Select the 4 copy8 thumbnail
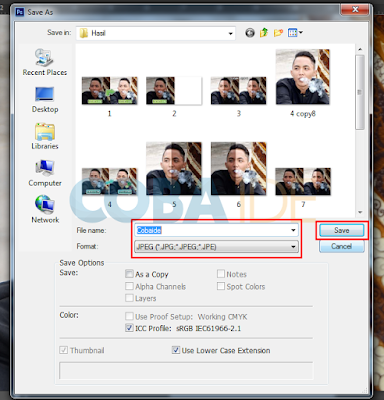Image resolution: width=384 pixels, height=400 pixels. 303,77
